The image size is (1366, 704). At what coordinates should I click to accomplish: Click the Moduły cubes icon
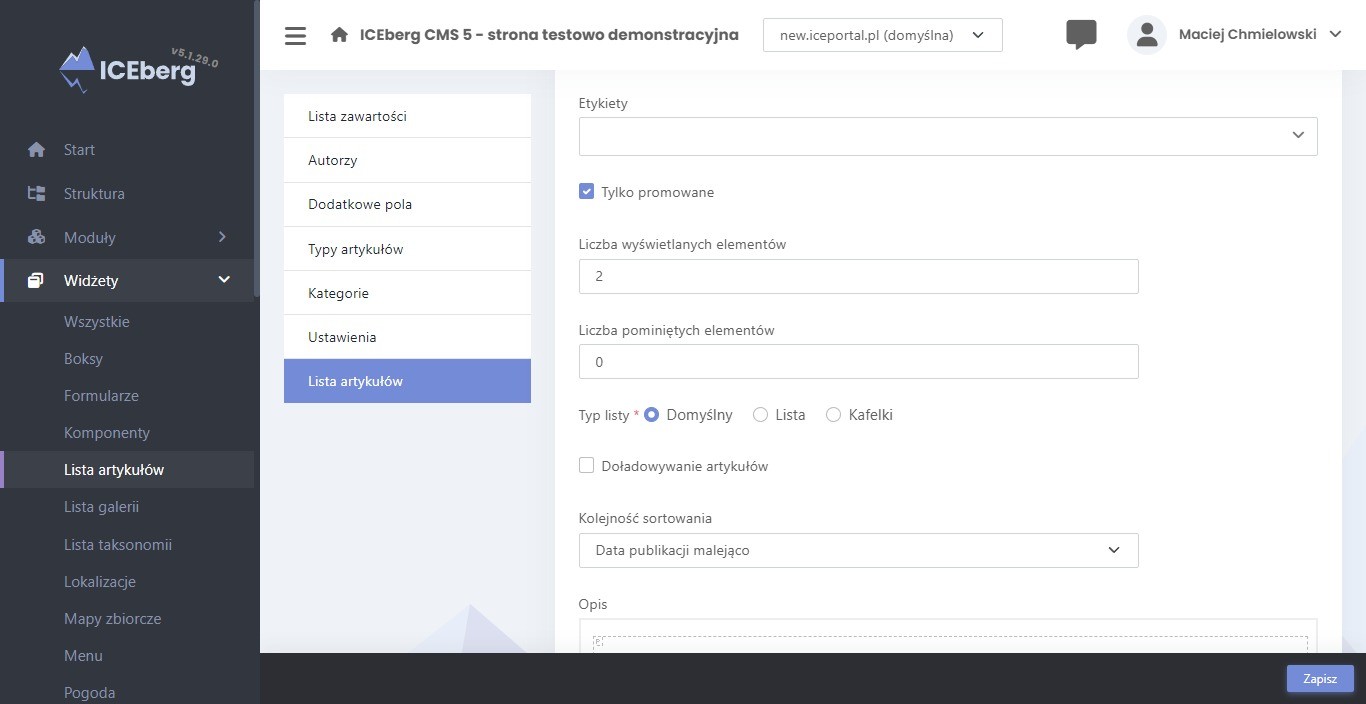(37, 238)
